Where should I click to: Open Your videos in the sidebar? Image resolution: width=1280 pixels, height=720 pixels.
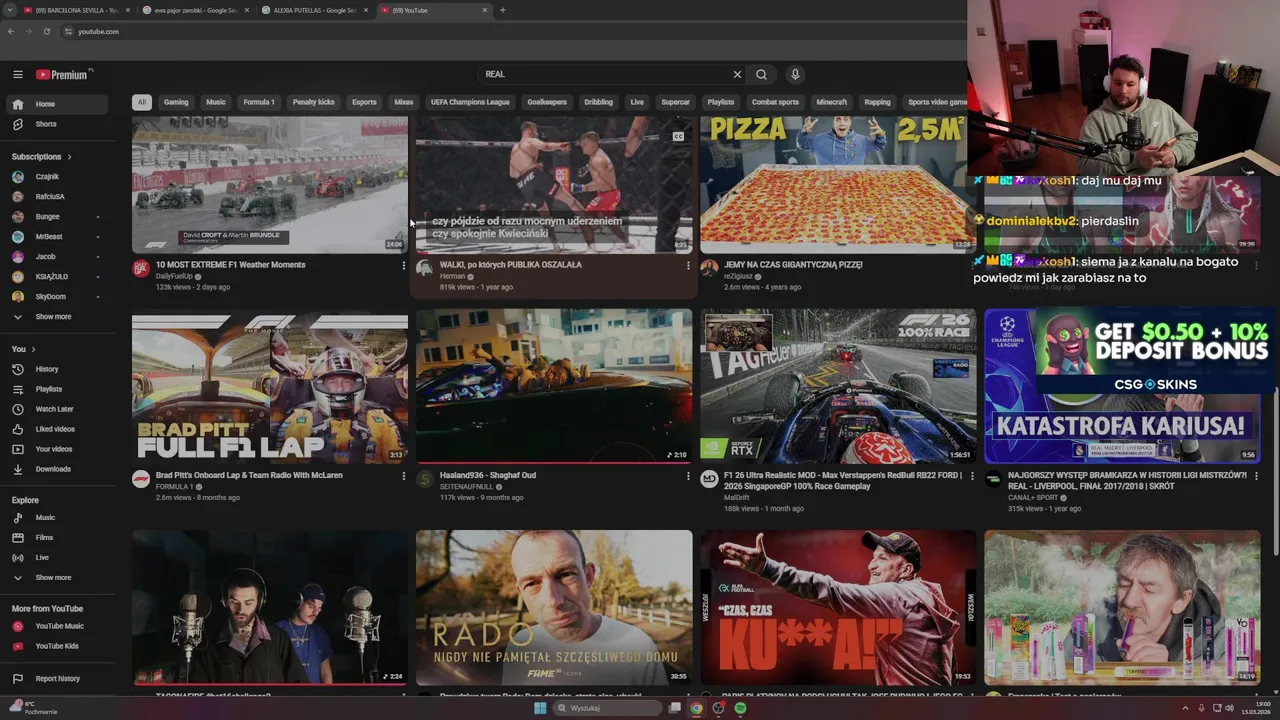click(x=56, y=449)
